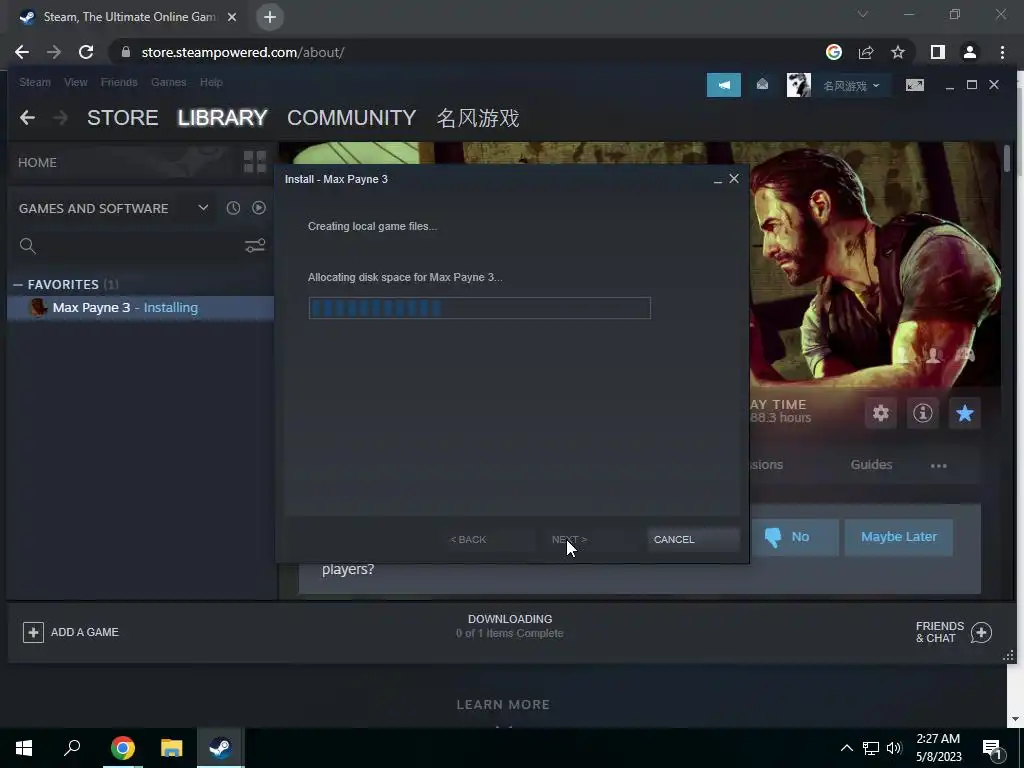This screenshot has height=768, width=1024.
Task: Toggle the favorite star for Max Payne 3
Action: coord(964,413)
